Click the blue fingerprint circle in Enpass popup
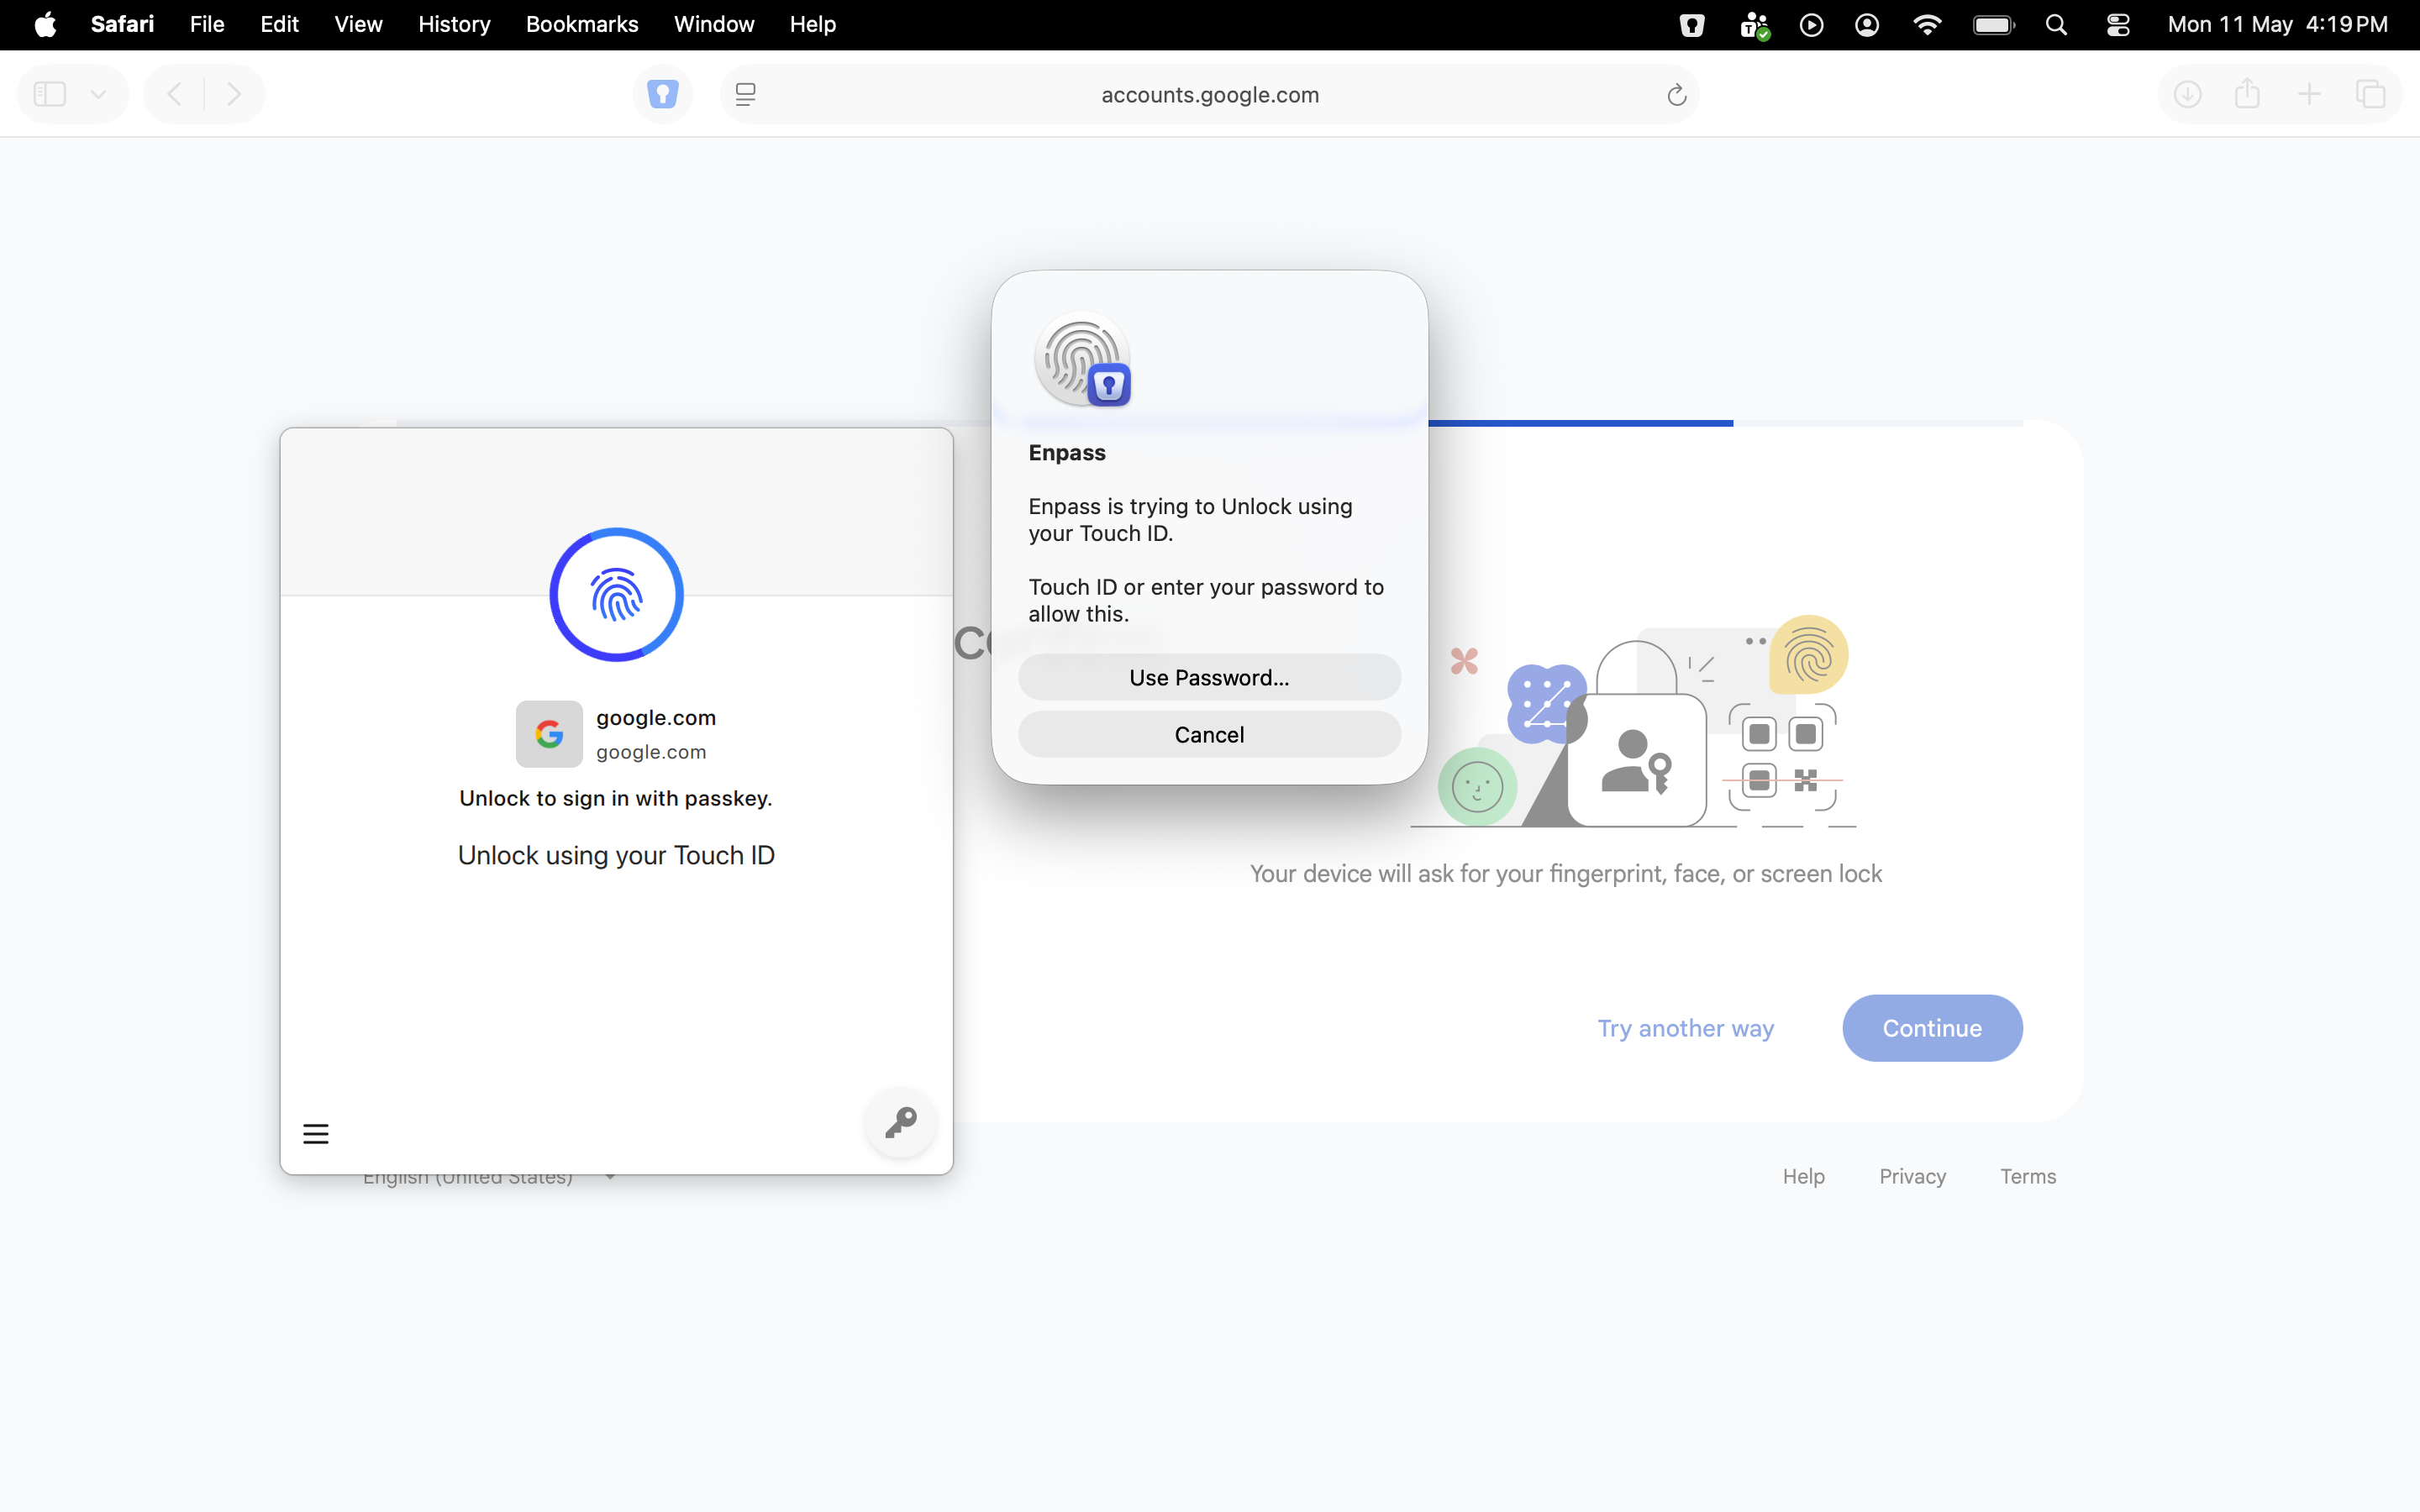The height and width of the screenshot is (1512, 2420). tap(616, 595)
